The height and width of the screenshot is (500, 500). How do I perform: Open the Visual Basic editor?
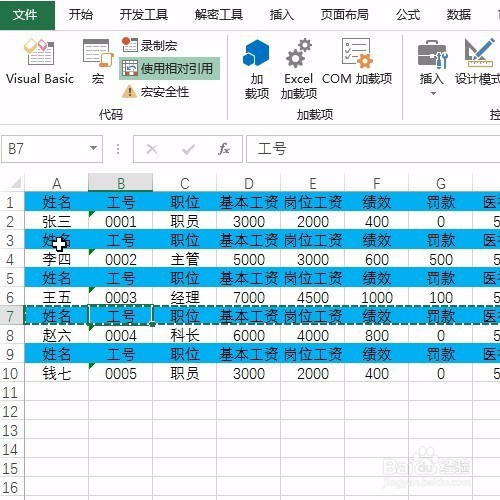[x=40, y=62]
